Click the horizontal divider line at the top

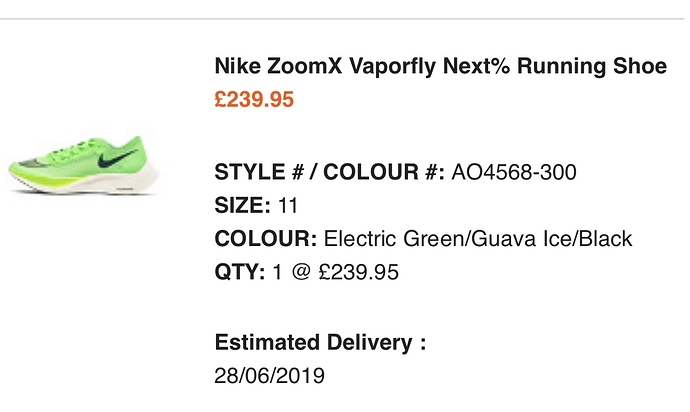coord(342,18)
